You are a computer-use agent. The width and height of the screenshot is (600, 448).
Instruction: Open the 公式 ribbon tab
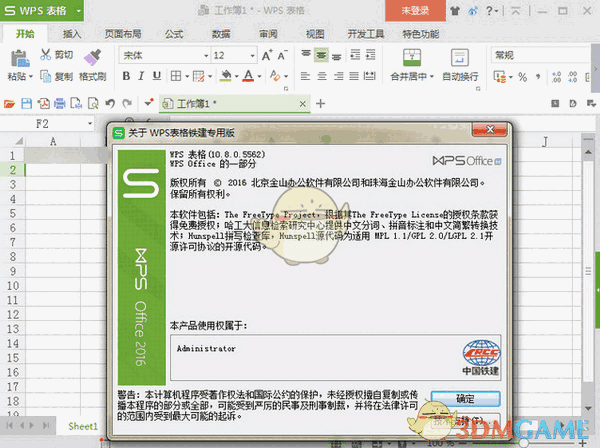174,34
